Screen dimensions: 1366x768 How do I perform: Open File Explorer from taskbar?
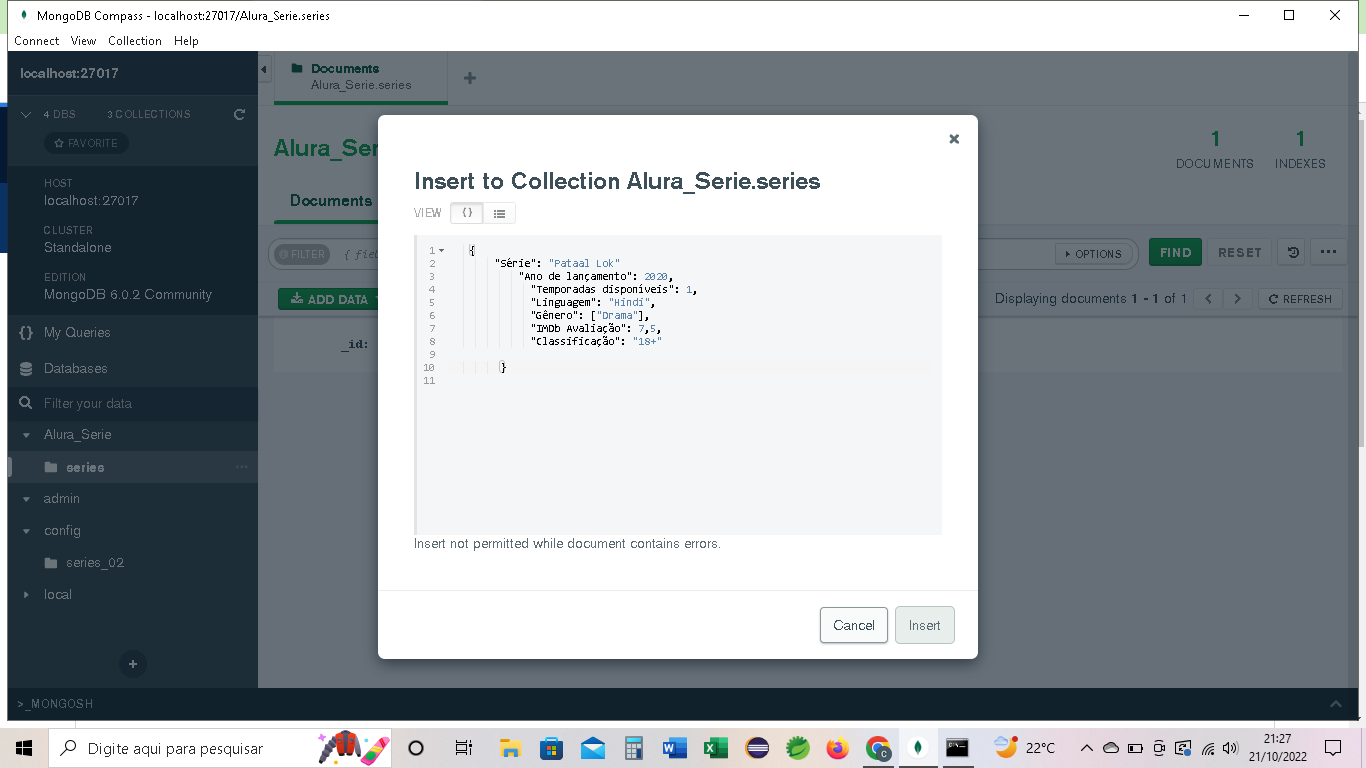click(510, 748)
